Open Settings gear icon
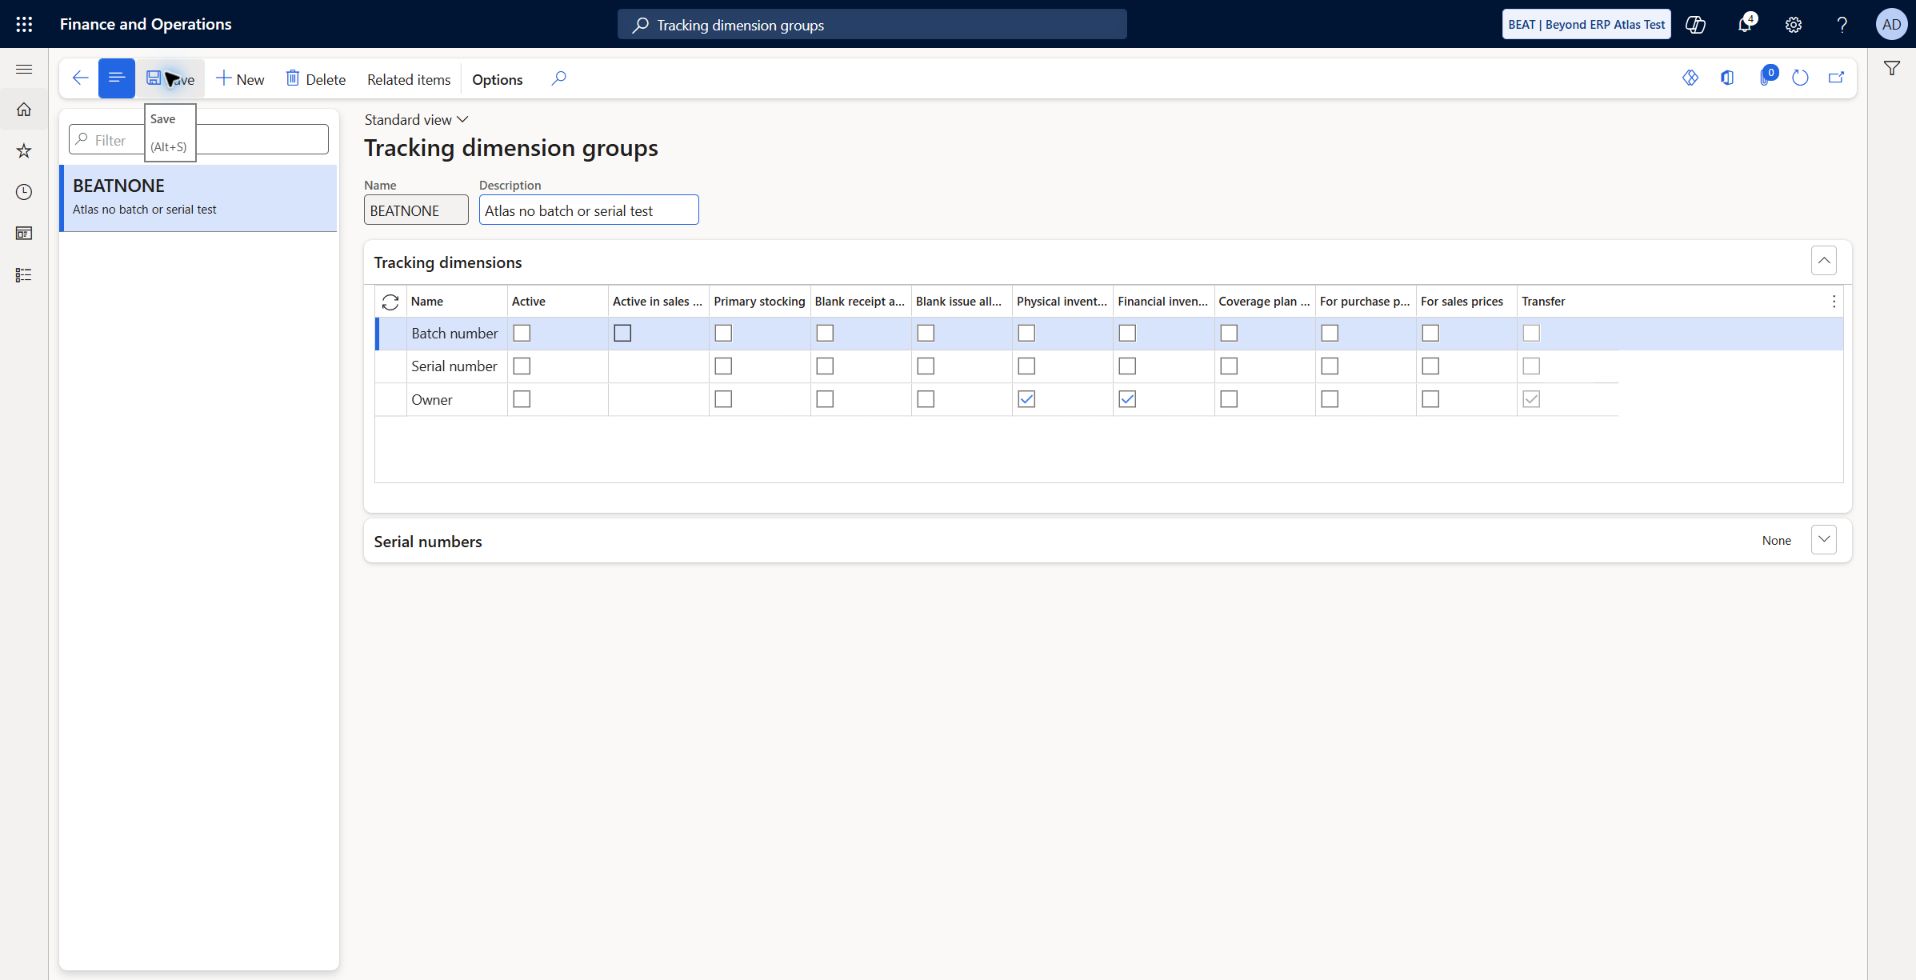Screen dimensions: 1916x980 [x=1793, y=24]
